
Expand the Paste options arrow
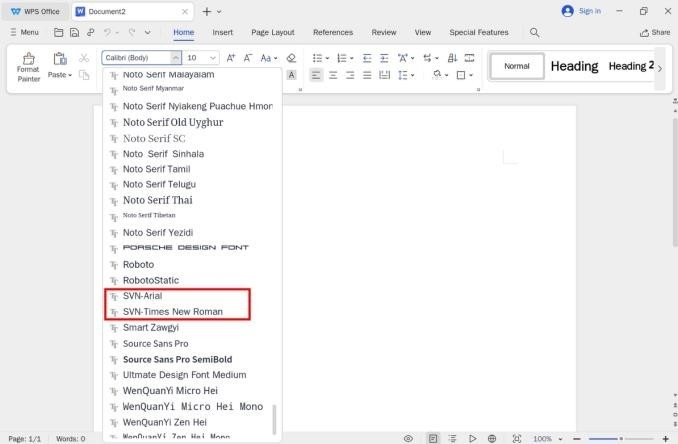coord(70,75)
